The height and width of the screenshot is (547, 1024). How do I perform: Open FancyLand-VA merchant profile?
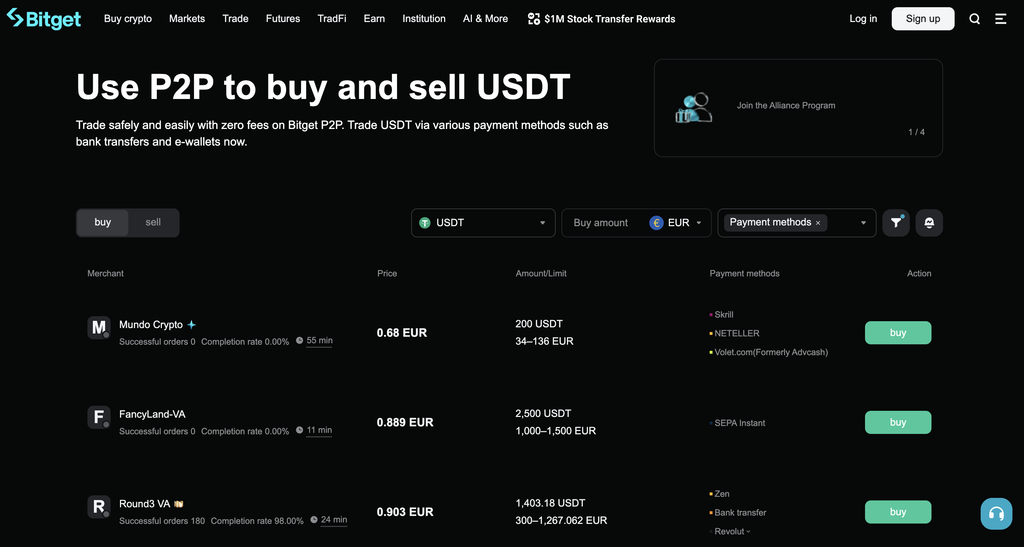pyautogui.click(x=152, y=414)
